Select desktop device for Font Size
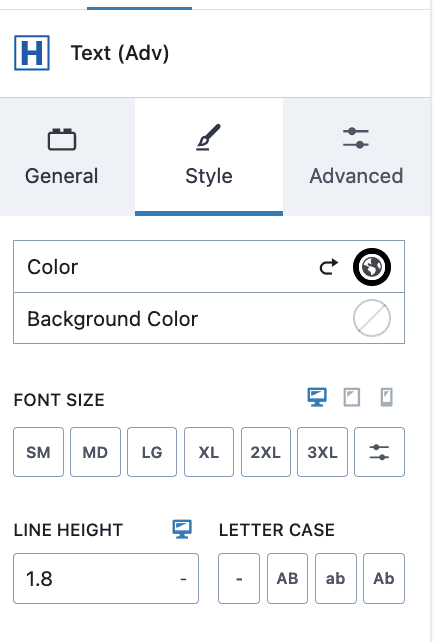The image size is (434, 642). (317, 397)
